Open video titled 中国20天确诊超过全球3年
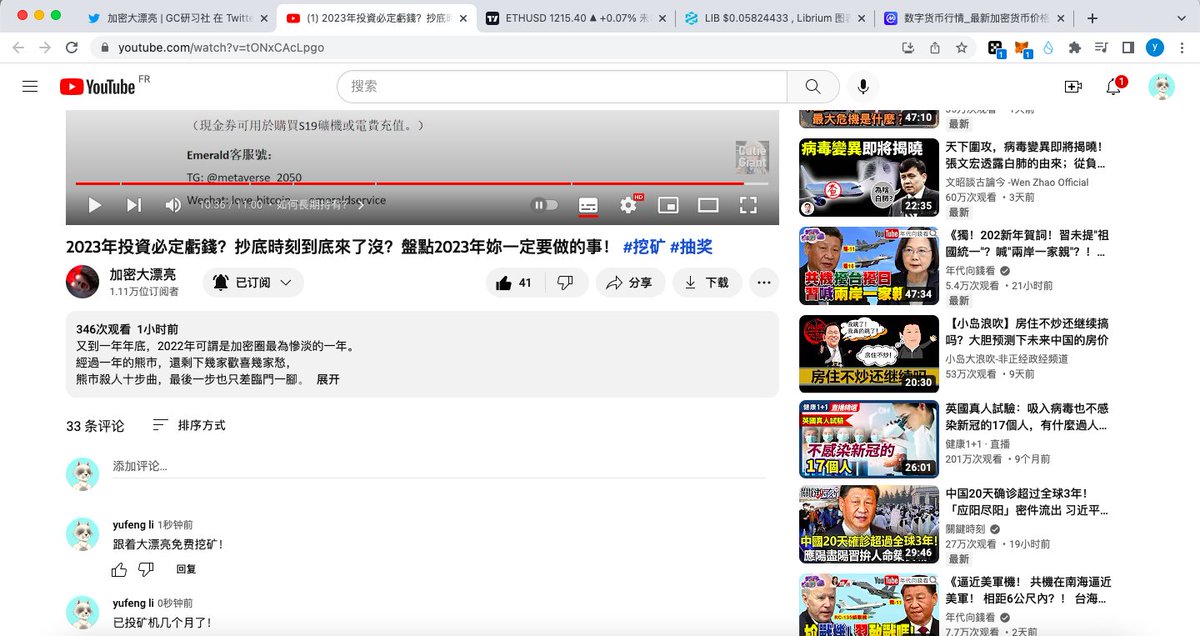1200x636 pixels. click(1027, 502)
